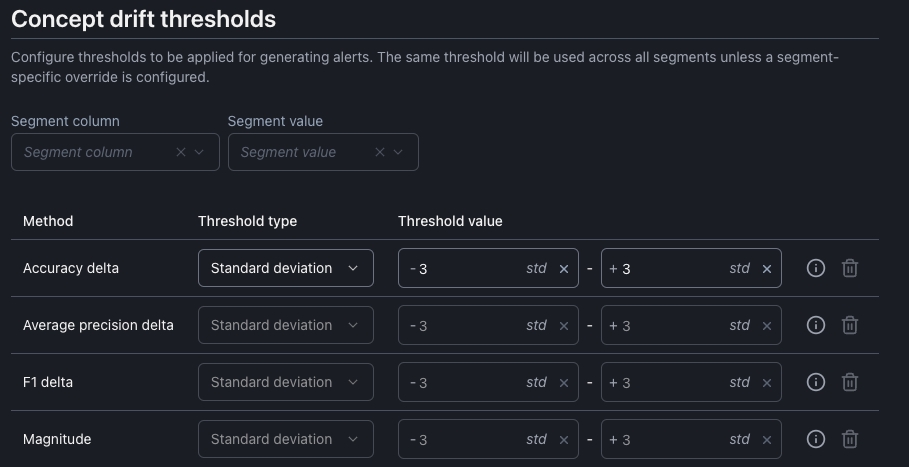Delete the Magnitude threshold row
This screenshot has height=467, width=909.
tap(849, 439)
